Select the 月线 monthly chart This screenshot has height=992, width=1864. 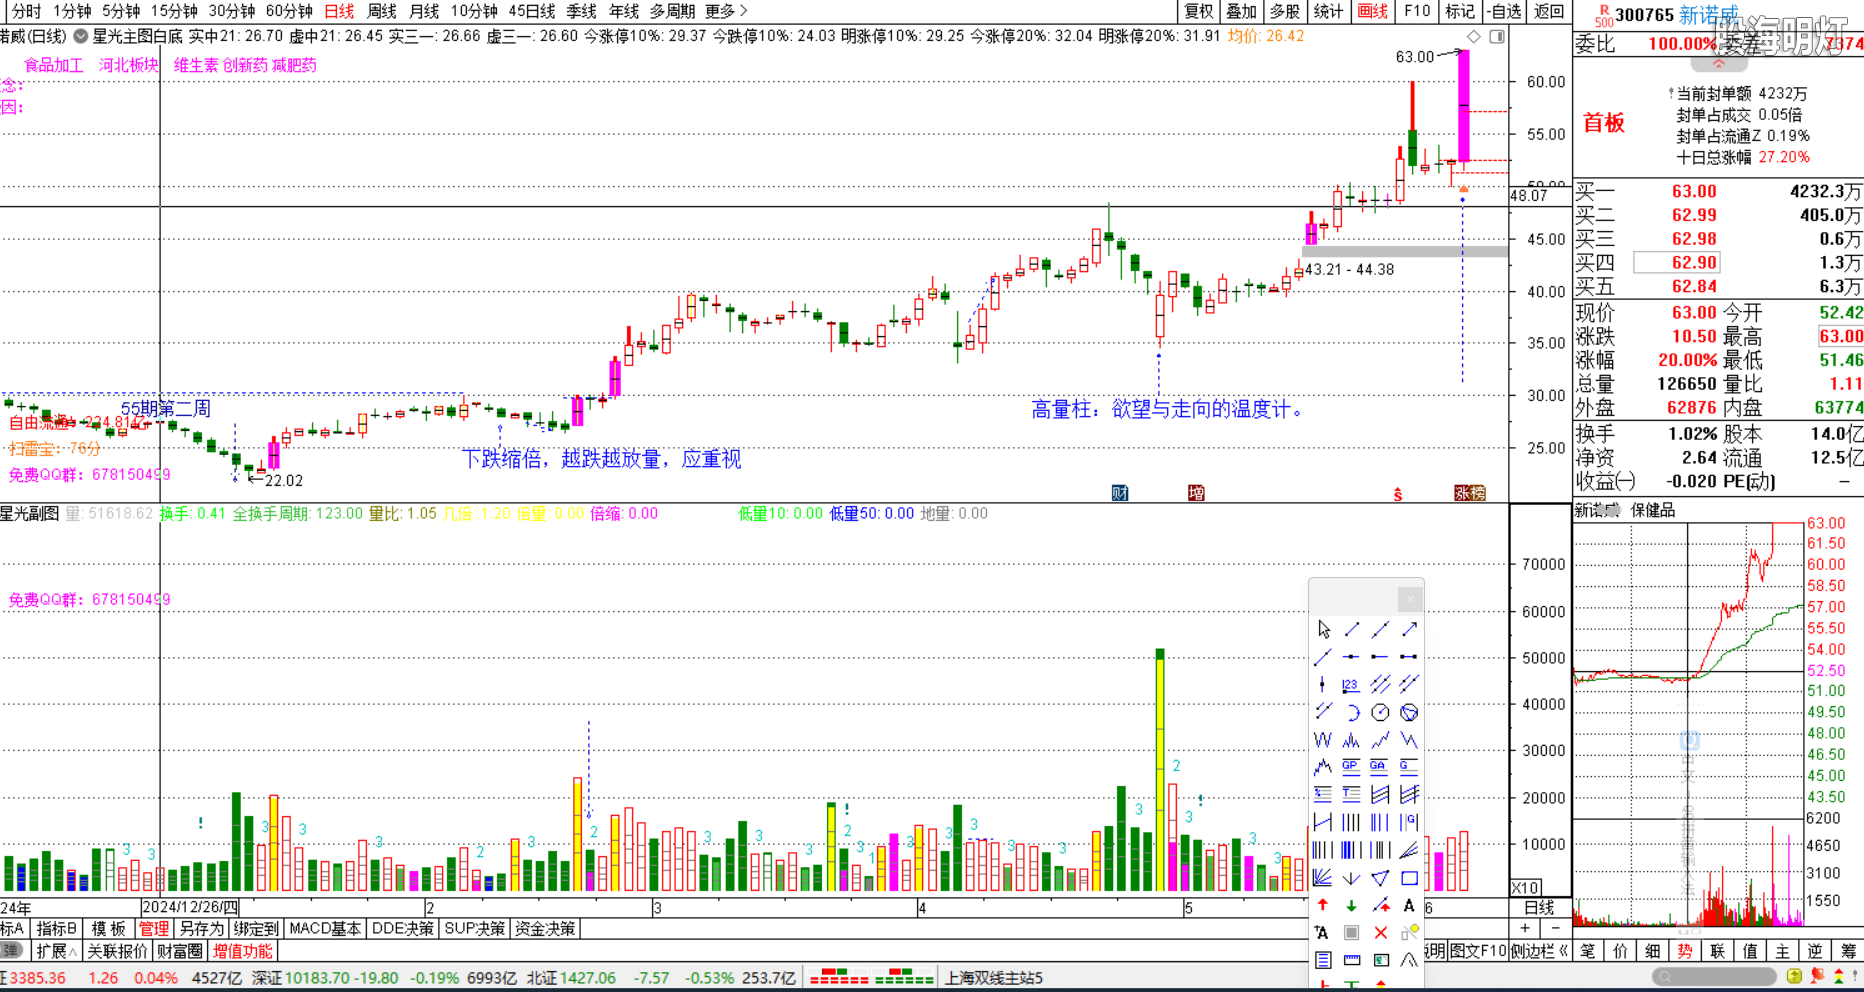pos(424,11)
